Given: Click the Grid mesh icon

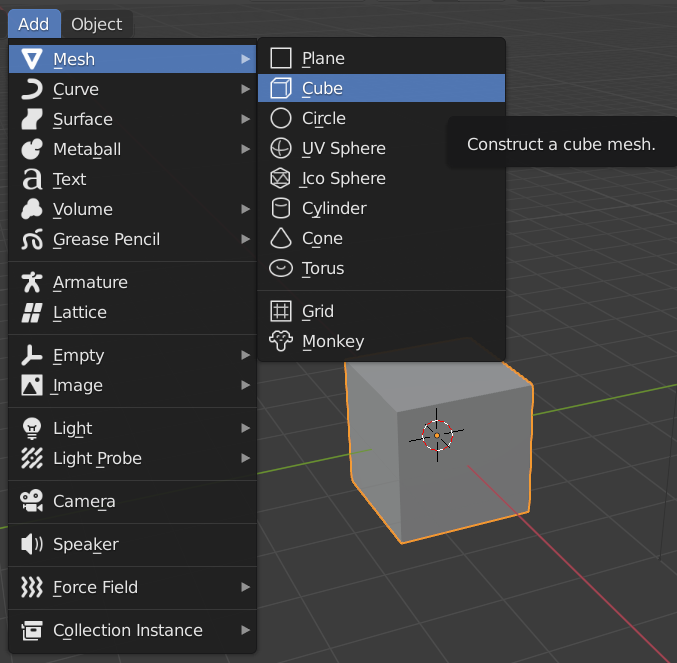Looking at the screenshot, I should (281, 311).
